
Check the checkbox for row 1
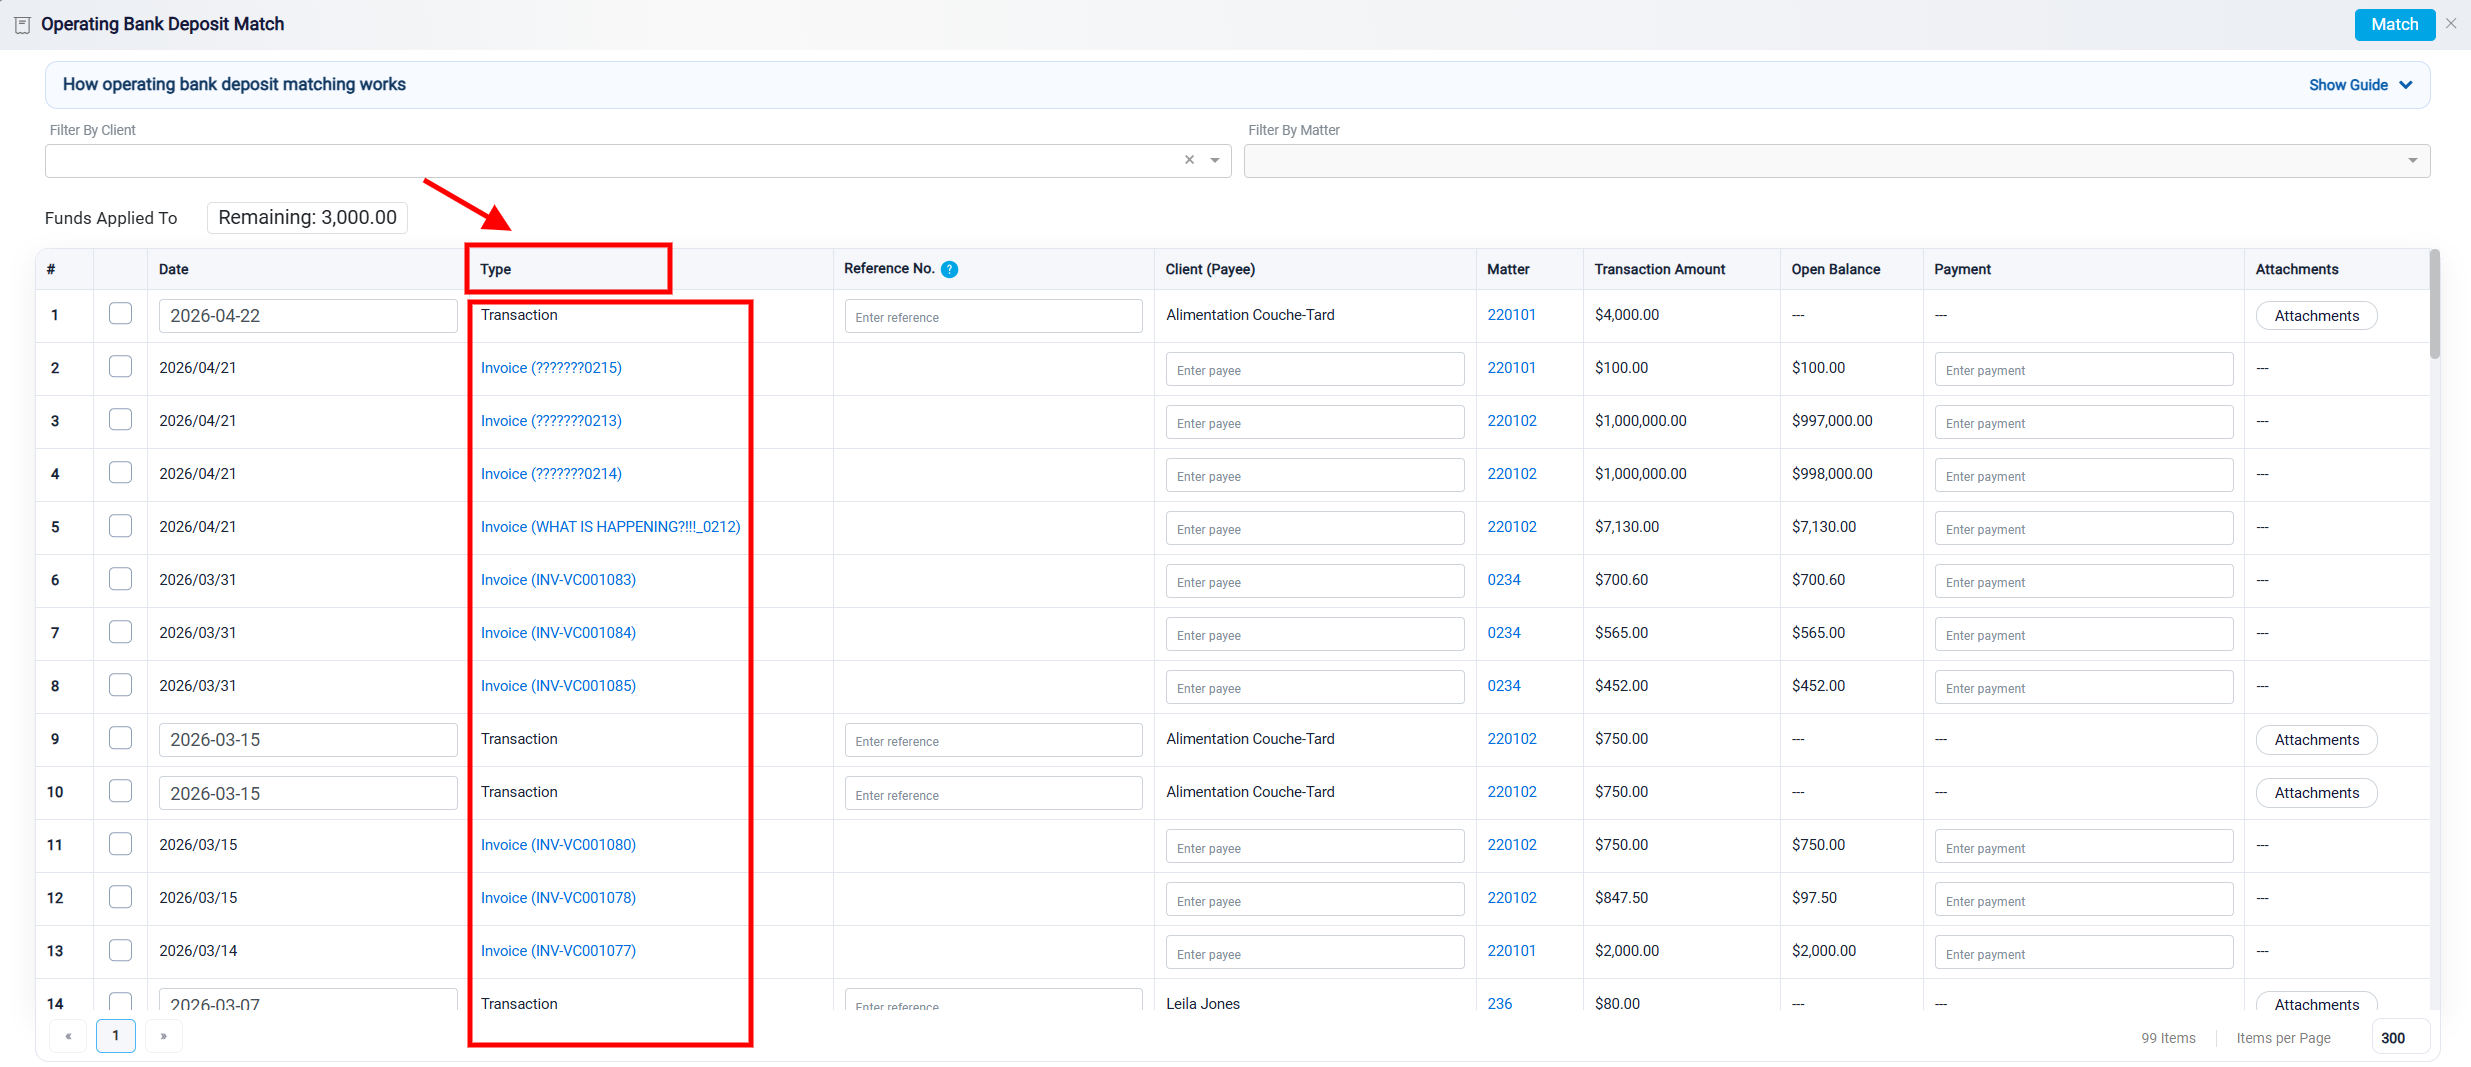120,314
